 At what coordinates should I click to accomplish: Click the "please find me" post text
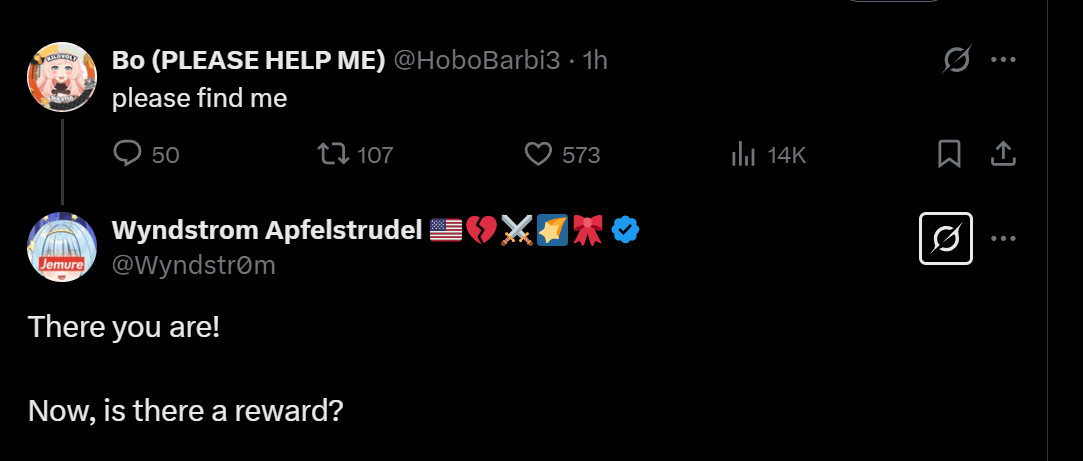pyautogui.click(x=199, y=98)
